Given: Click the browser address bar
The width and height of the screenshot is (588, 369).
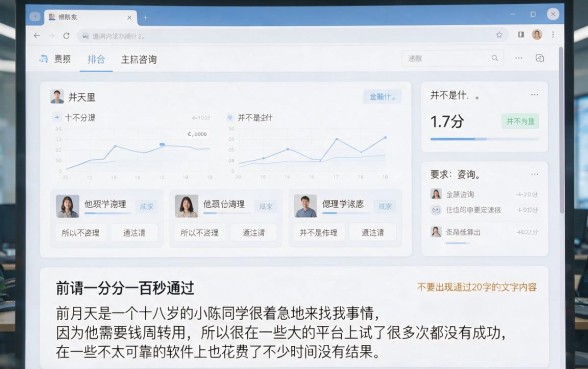Looking at the screenshot, I should pyautogui.click(x=292, y=36).
